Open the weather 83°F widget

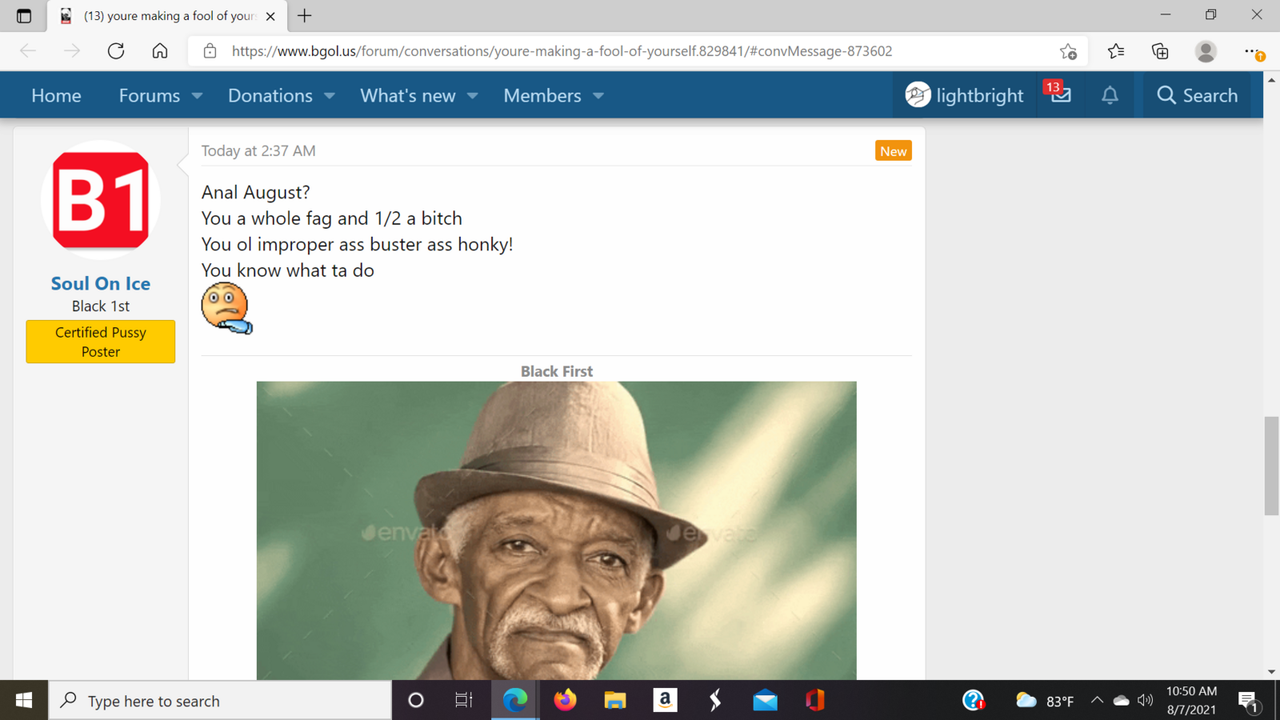pyautogui.click(x=1045, y=701)
